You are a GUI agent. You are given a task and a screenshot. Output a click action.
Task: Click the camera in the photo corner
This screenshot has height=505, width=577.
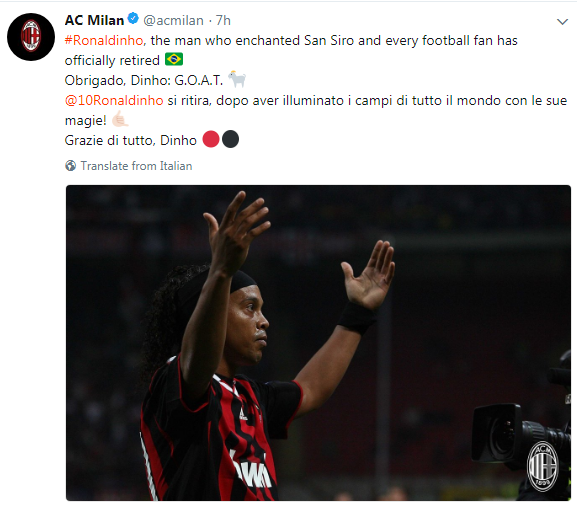[521, 431]
